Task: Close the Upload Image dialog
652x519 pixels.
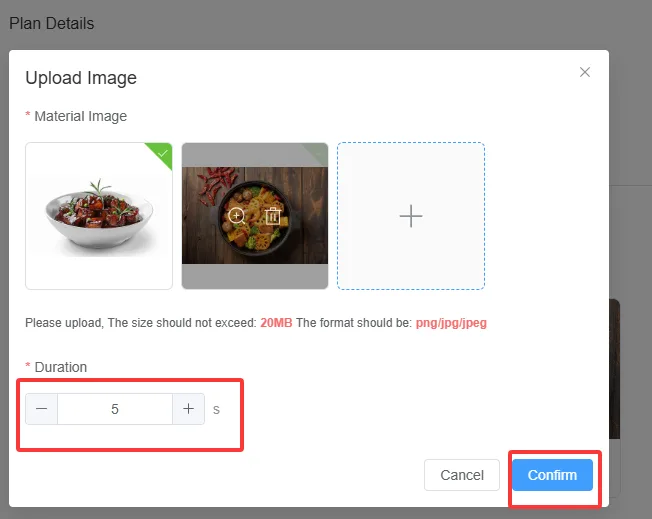Action: click(x=585, y=72)
